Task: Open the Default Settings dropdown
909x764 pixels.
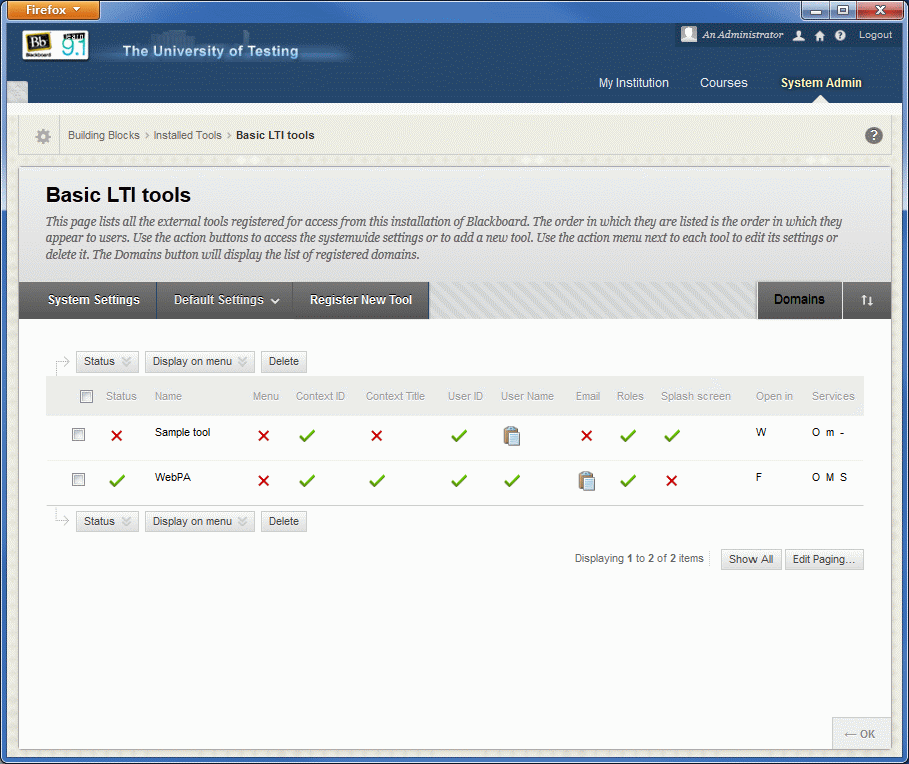Action: coord(224,300)
